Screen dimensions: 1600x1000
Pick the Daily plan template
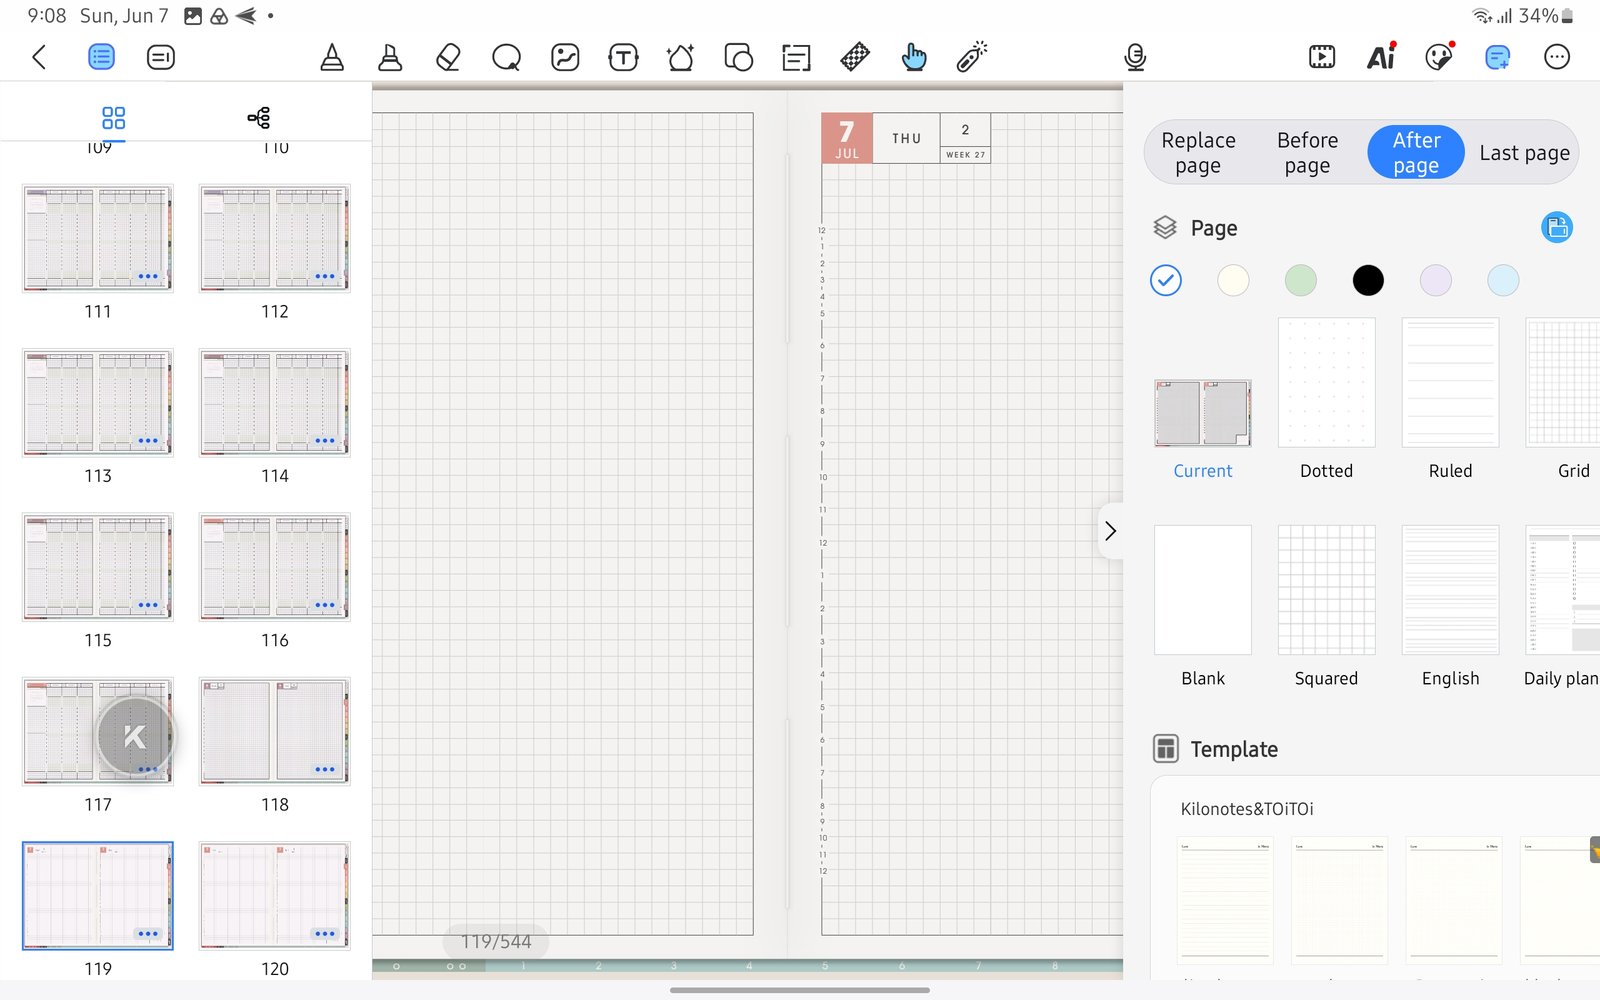[x=1563, y=590]
